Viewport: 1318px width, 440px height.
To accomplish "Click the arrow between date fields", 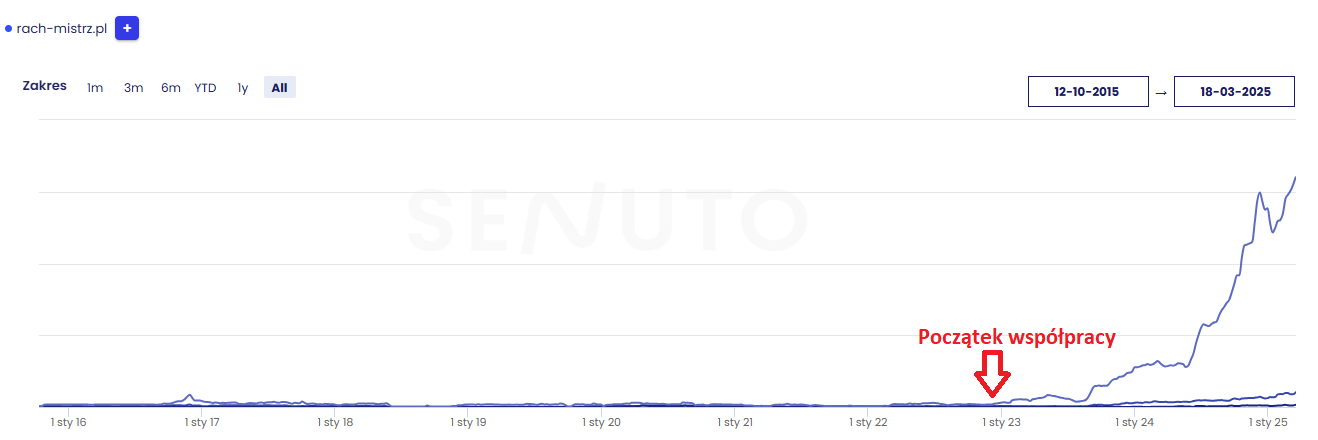I will coord(1160,92).
